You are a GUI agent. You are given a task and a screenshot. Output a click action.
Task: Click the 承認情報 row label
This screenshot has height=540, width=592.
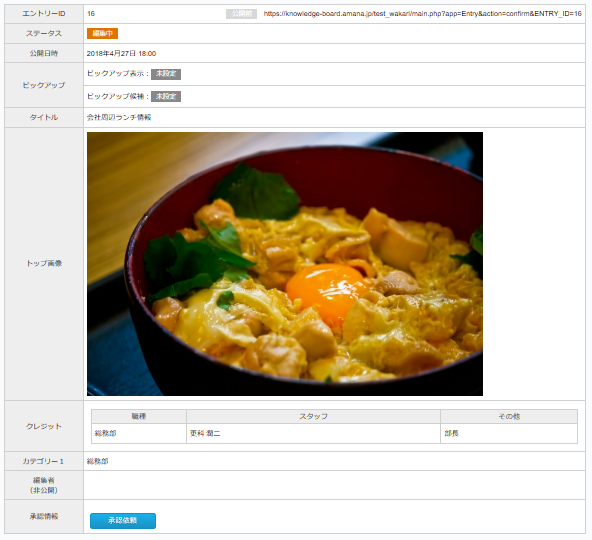click(44, 516)
